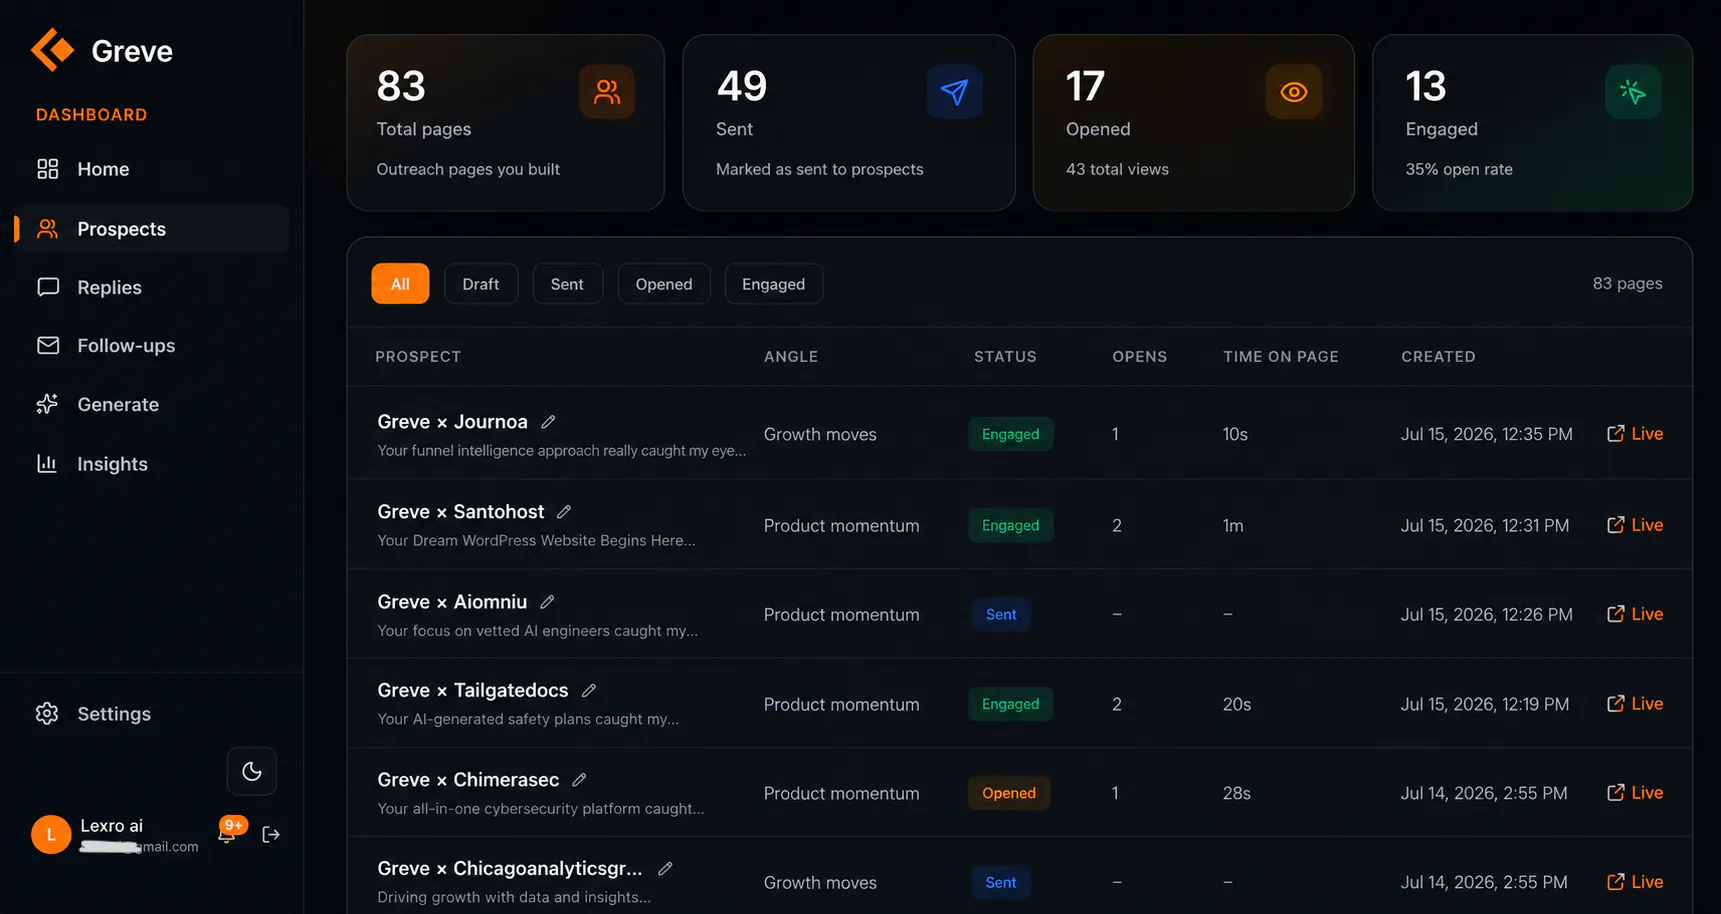Click the Greve × Journoa prospect name
This screenshot has height=914, width=1721.
click(x=452, y=422)
